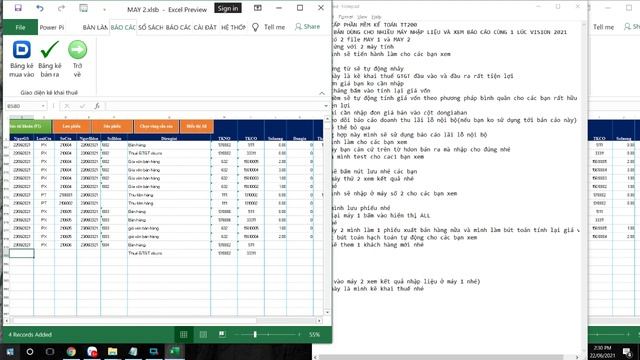Open the Help menu in Notepad
640x360 pixels.
click(x=376, y=17)
